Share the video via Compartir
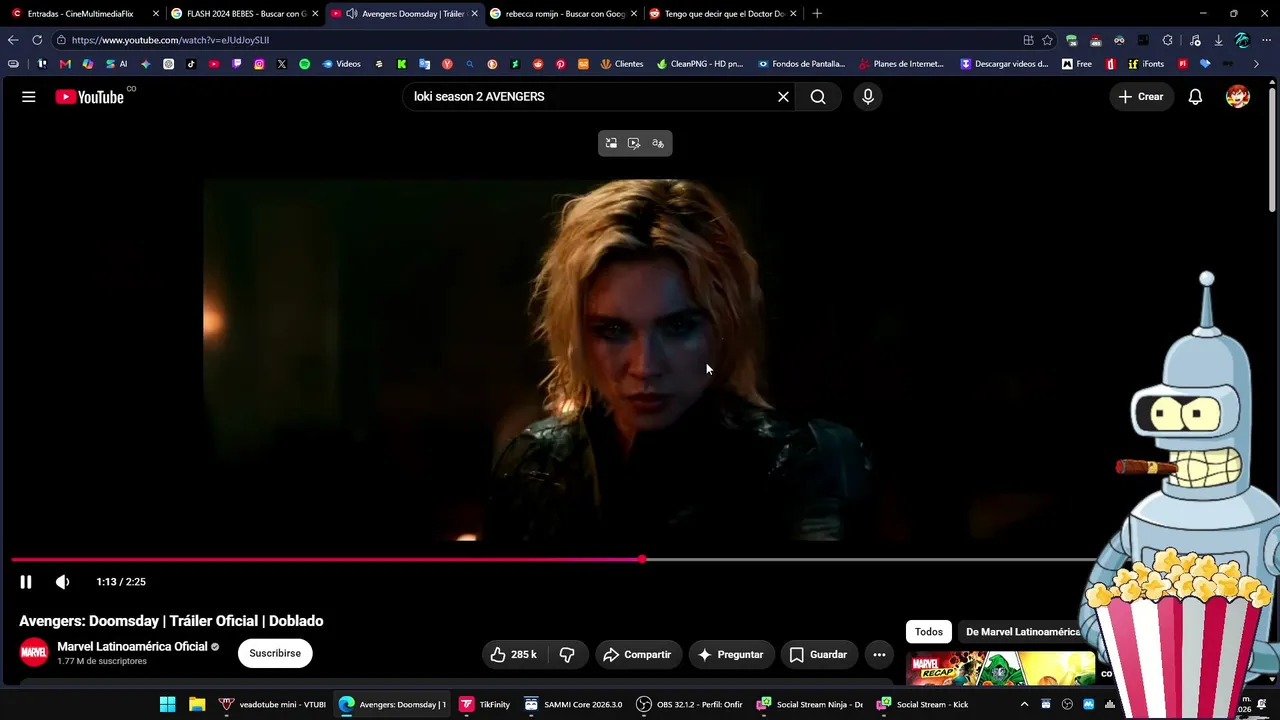1280x720 pixels. pyautogui.click(x=637, y=655)
